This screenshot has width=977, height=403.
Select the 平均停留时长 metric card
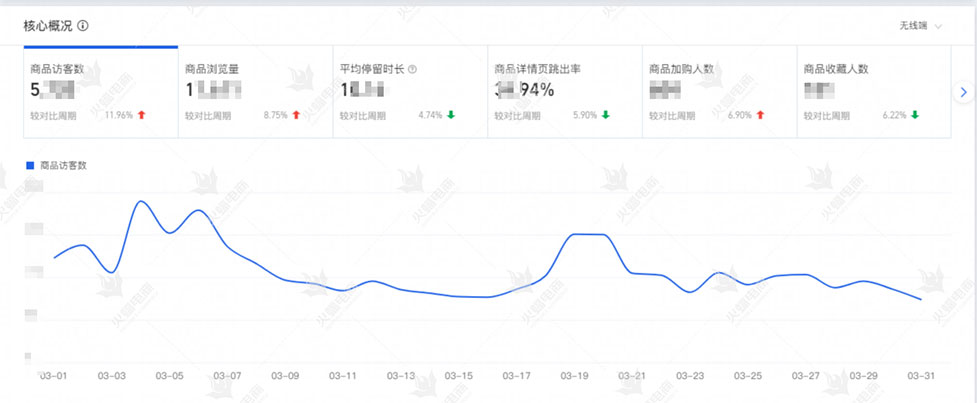(408, 92)
